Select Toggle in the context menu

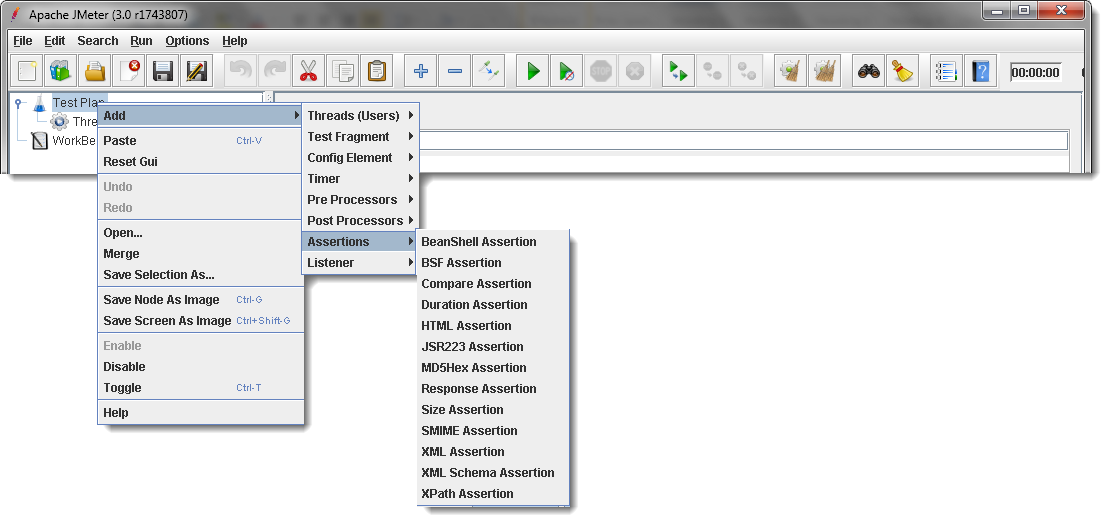[x=201, y=388]
